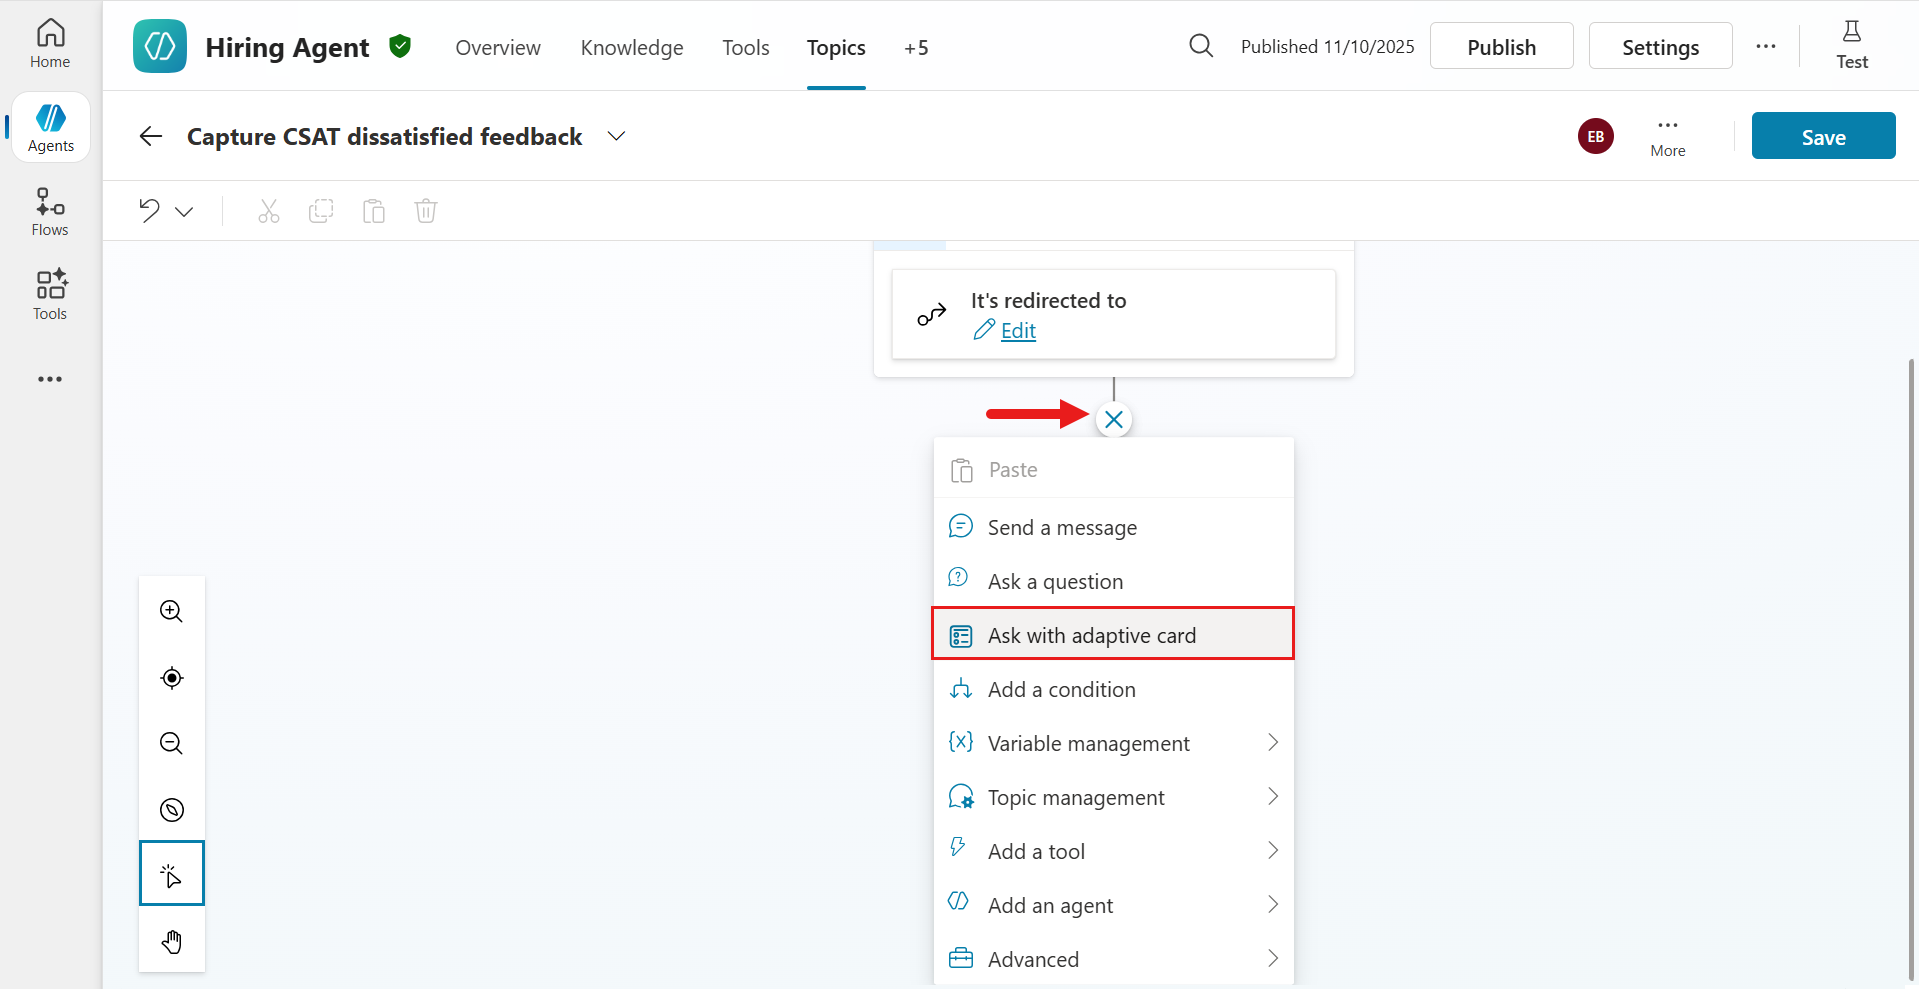Switch to the Knowledge tab
This screenshot has height=989, width=1919.
(x=631, y=47)
